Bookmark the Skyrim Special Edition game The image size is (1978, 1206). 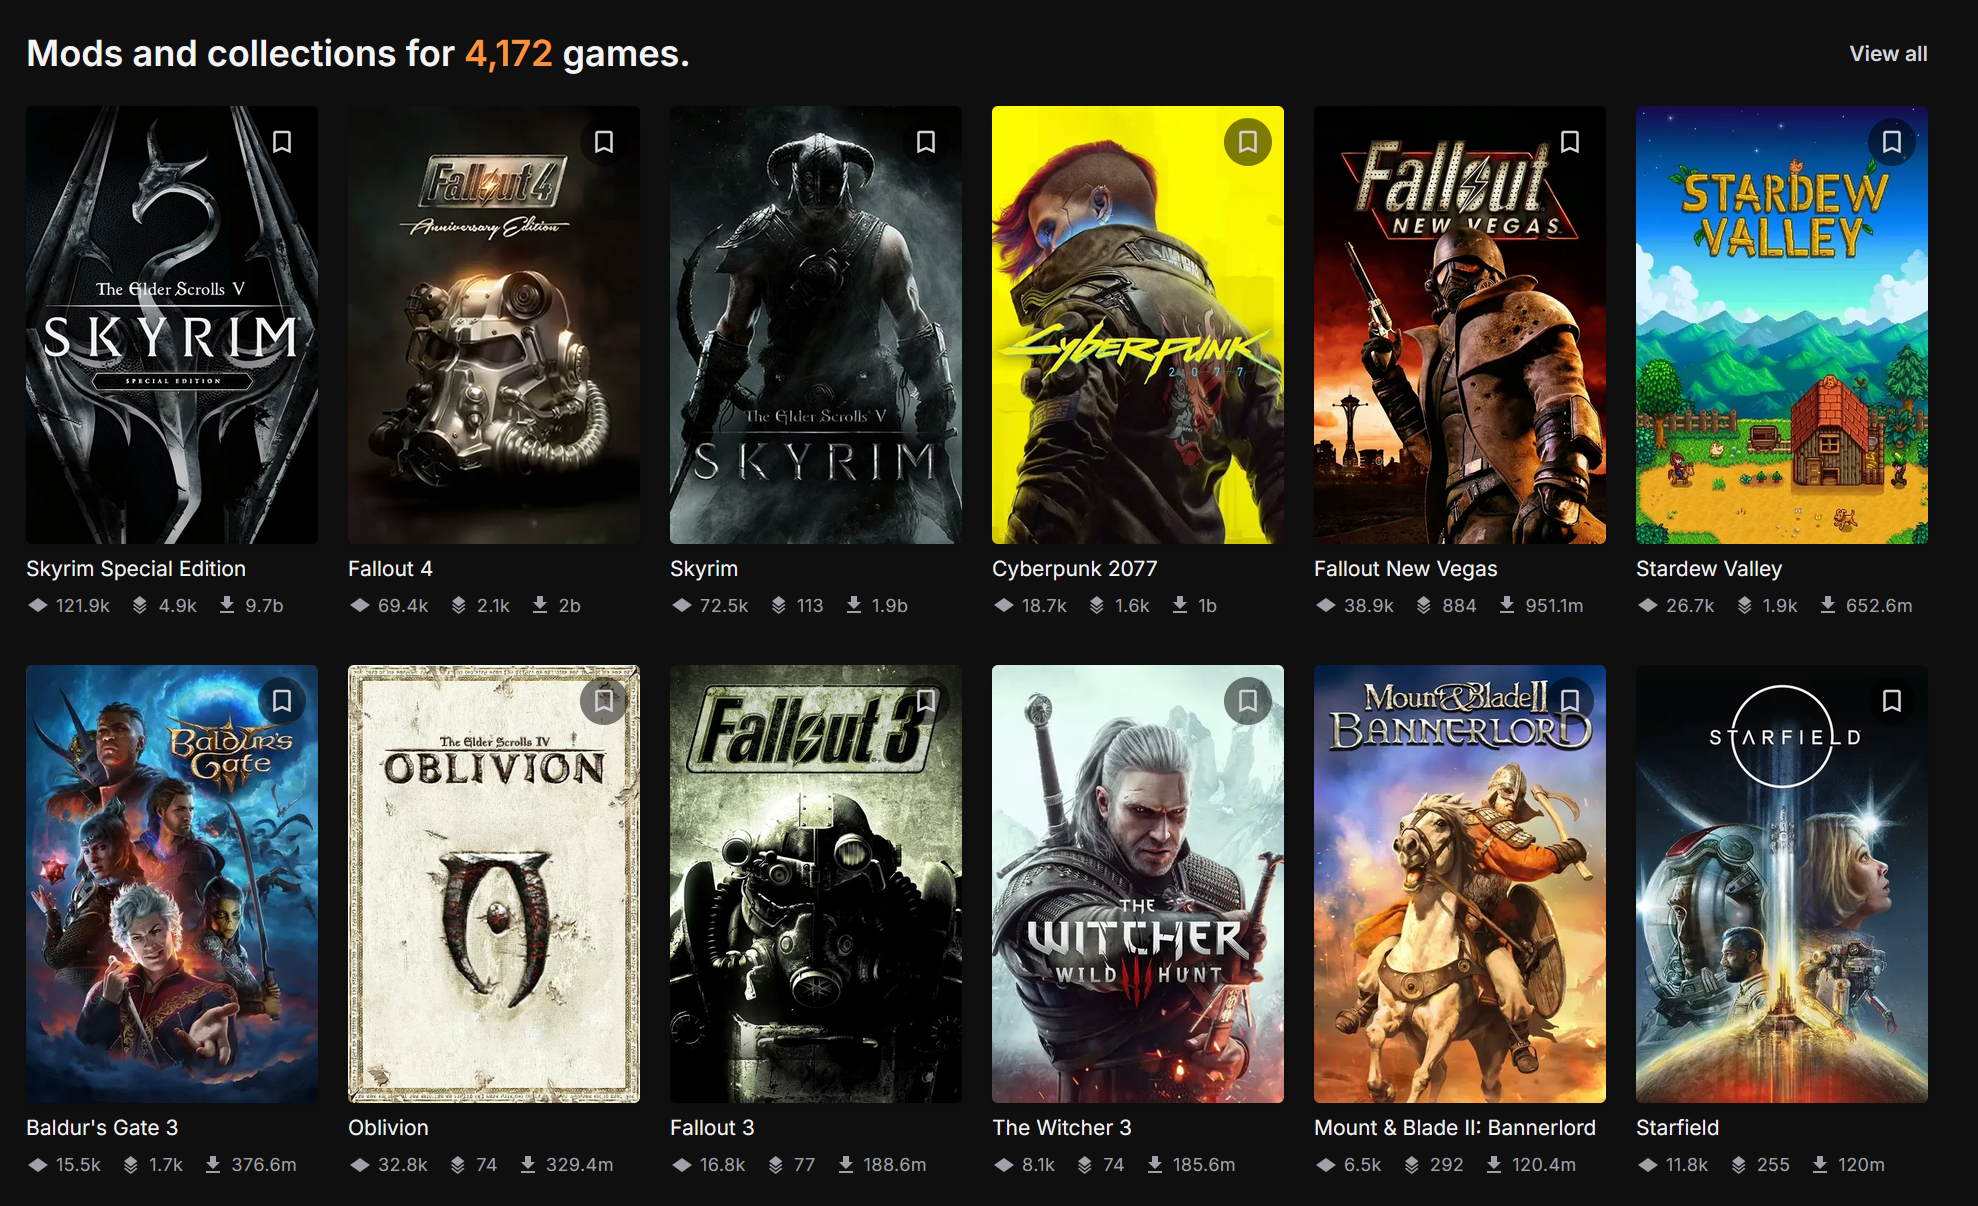point(282,142)
